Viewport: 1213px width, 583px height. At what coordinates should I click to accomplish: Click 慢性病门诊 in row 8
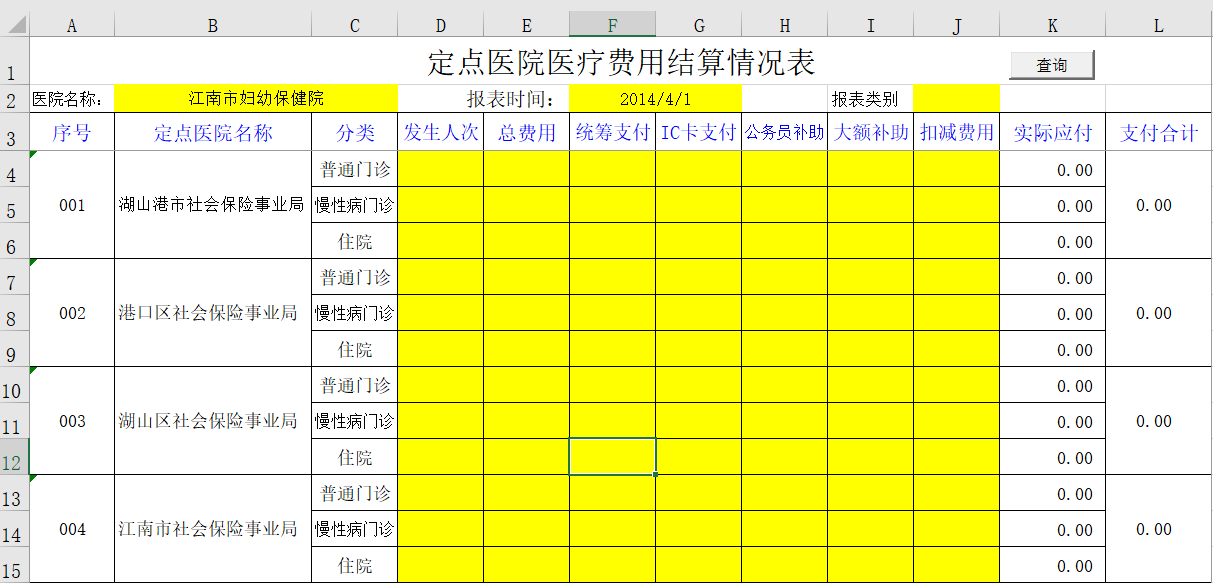click(x=355, y=313)
